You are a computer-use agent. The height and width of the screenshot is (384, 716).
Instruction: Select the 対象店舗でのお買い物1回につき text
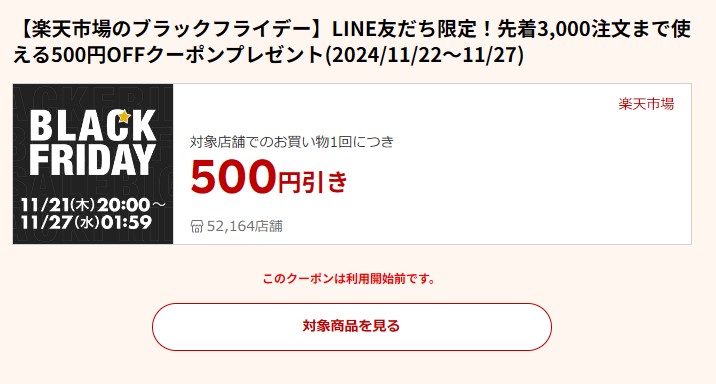point(292,142)
